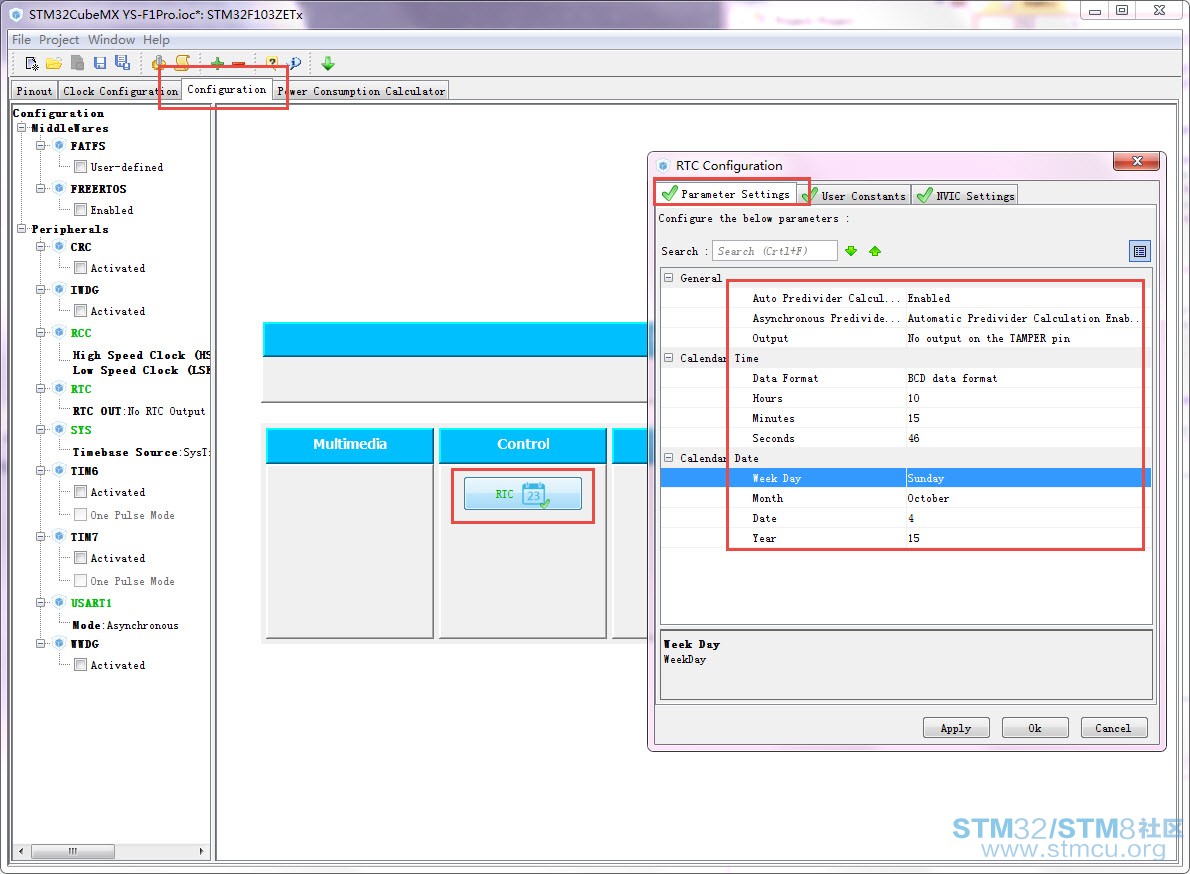The width and height of the screenshot is (1190, 874).
Task: Save the project with the floppy icon
Action: [99, 64]
